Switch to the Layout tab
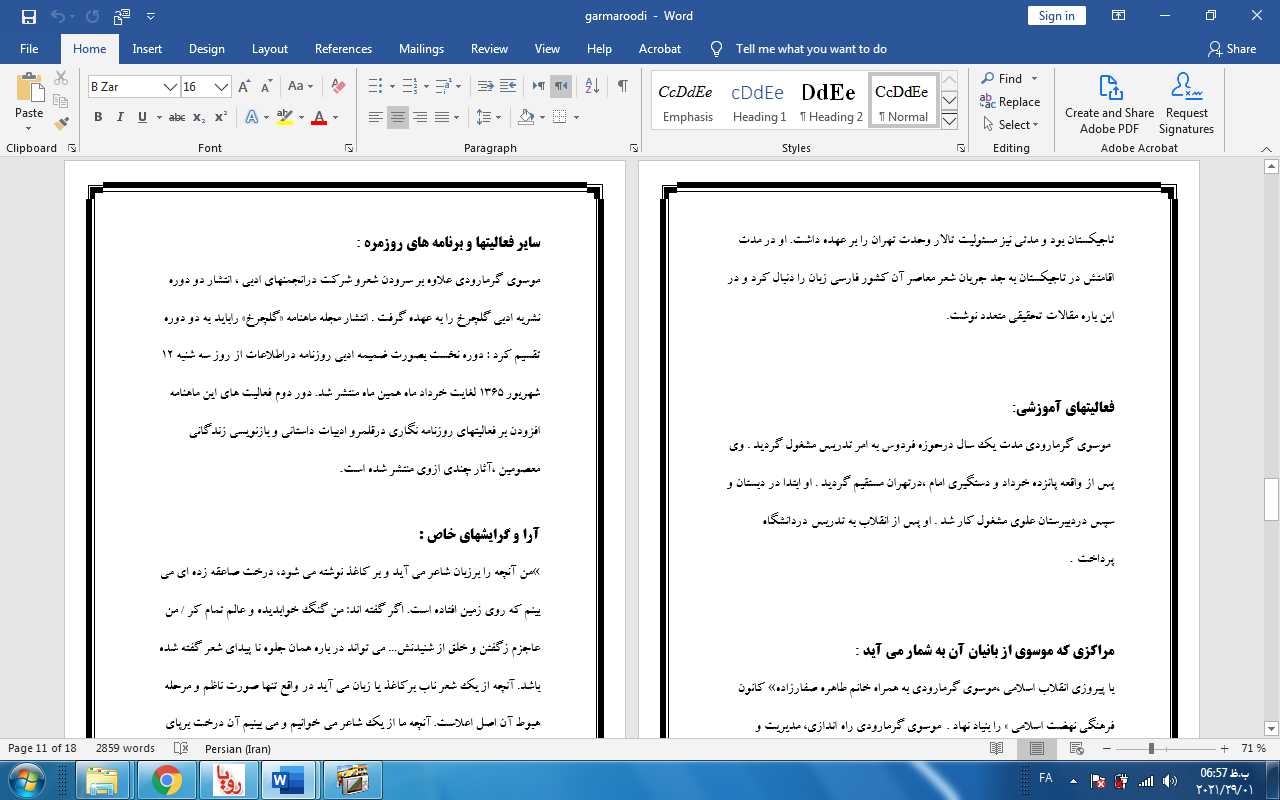This screenshot has height=800, width=1280. 269,49
